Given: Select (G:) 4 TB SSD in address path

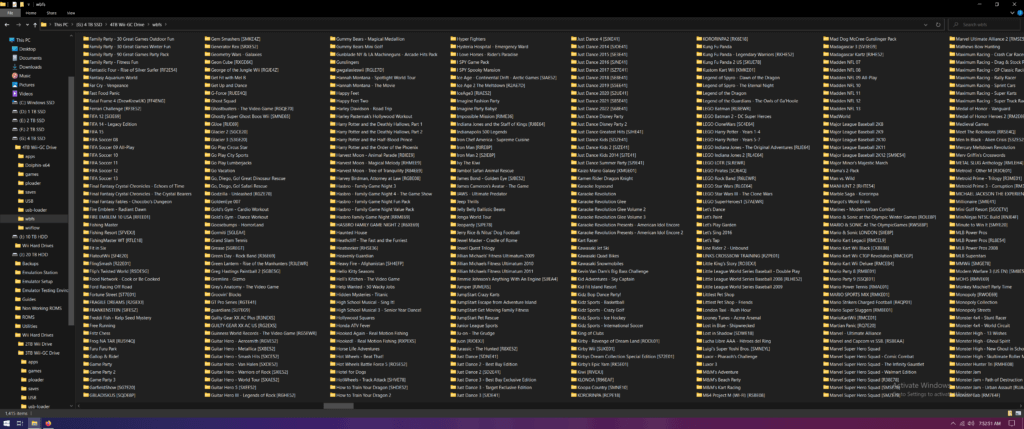Looking at the screenshot, I should pos(90,25).
